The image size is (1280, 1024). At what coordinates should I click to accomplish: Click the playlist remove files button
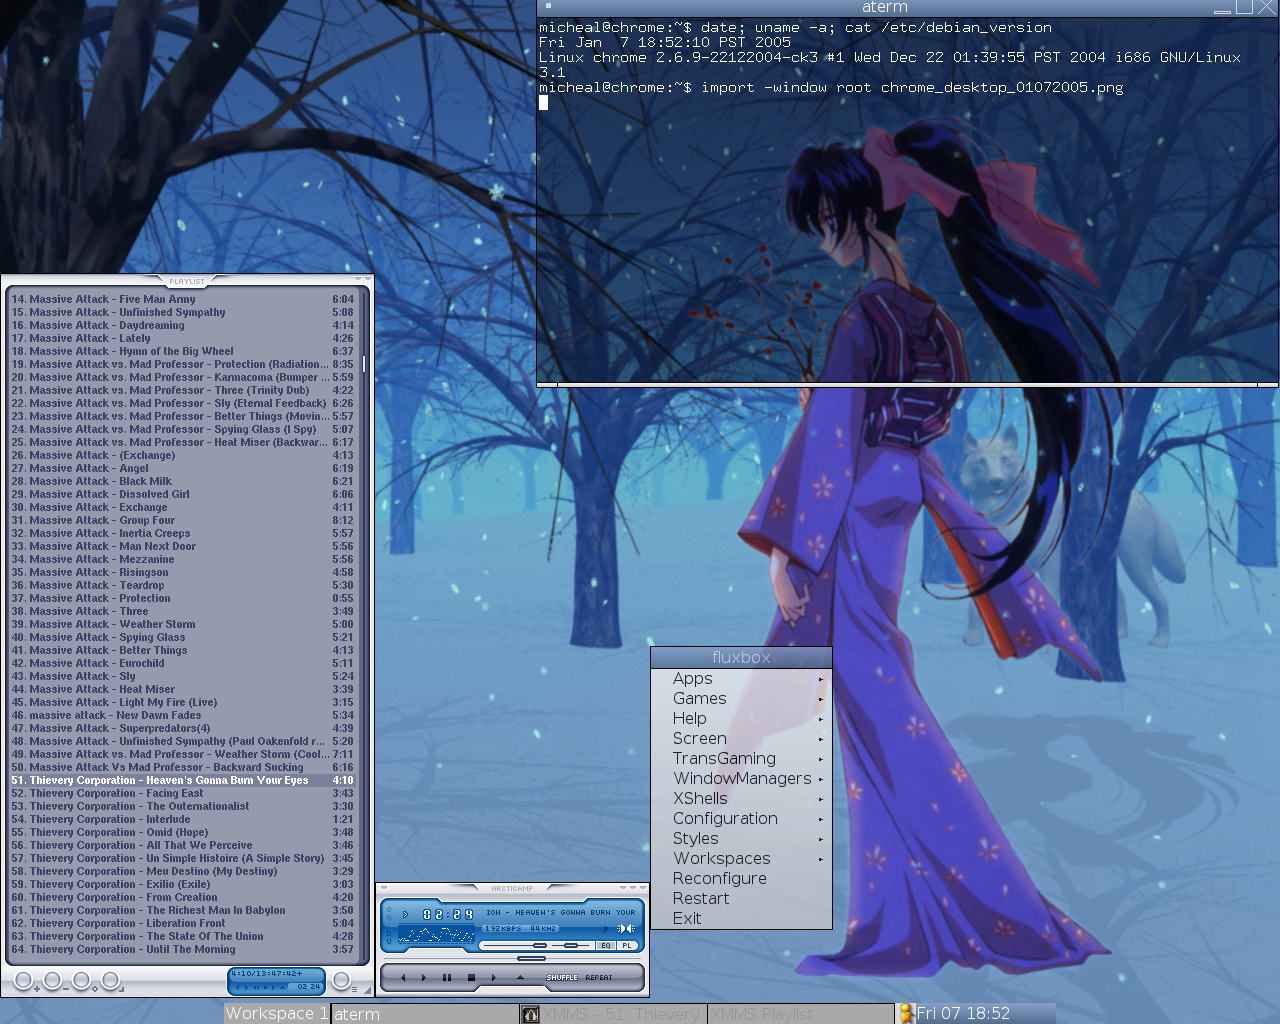(x=53, y=981)
